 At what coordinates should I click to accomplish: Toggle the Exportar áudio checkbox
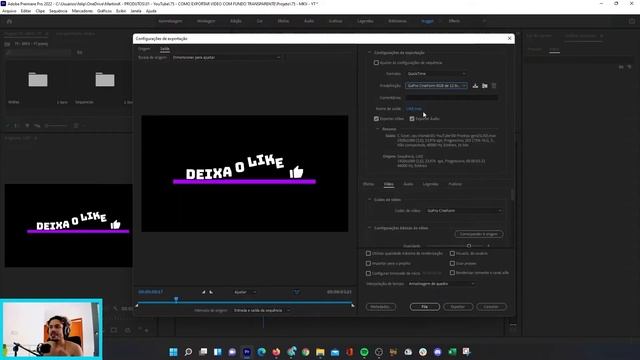point(412,119)
